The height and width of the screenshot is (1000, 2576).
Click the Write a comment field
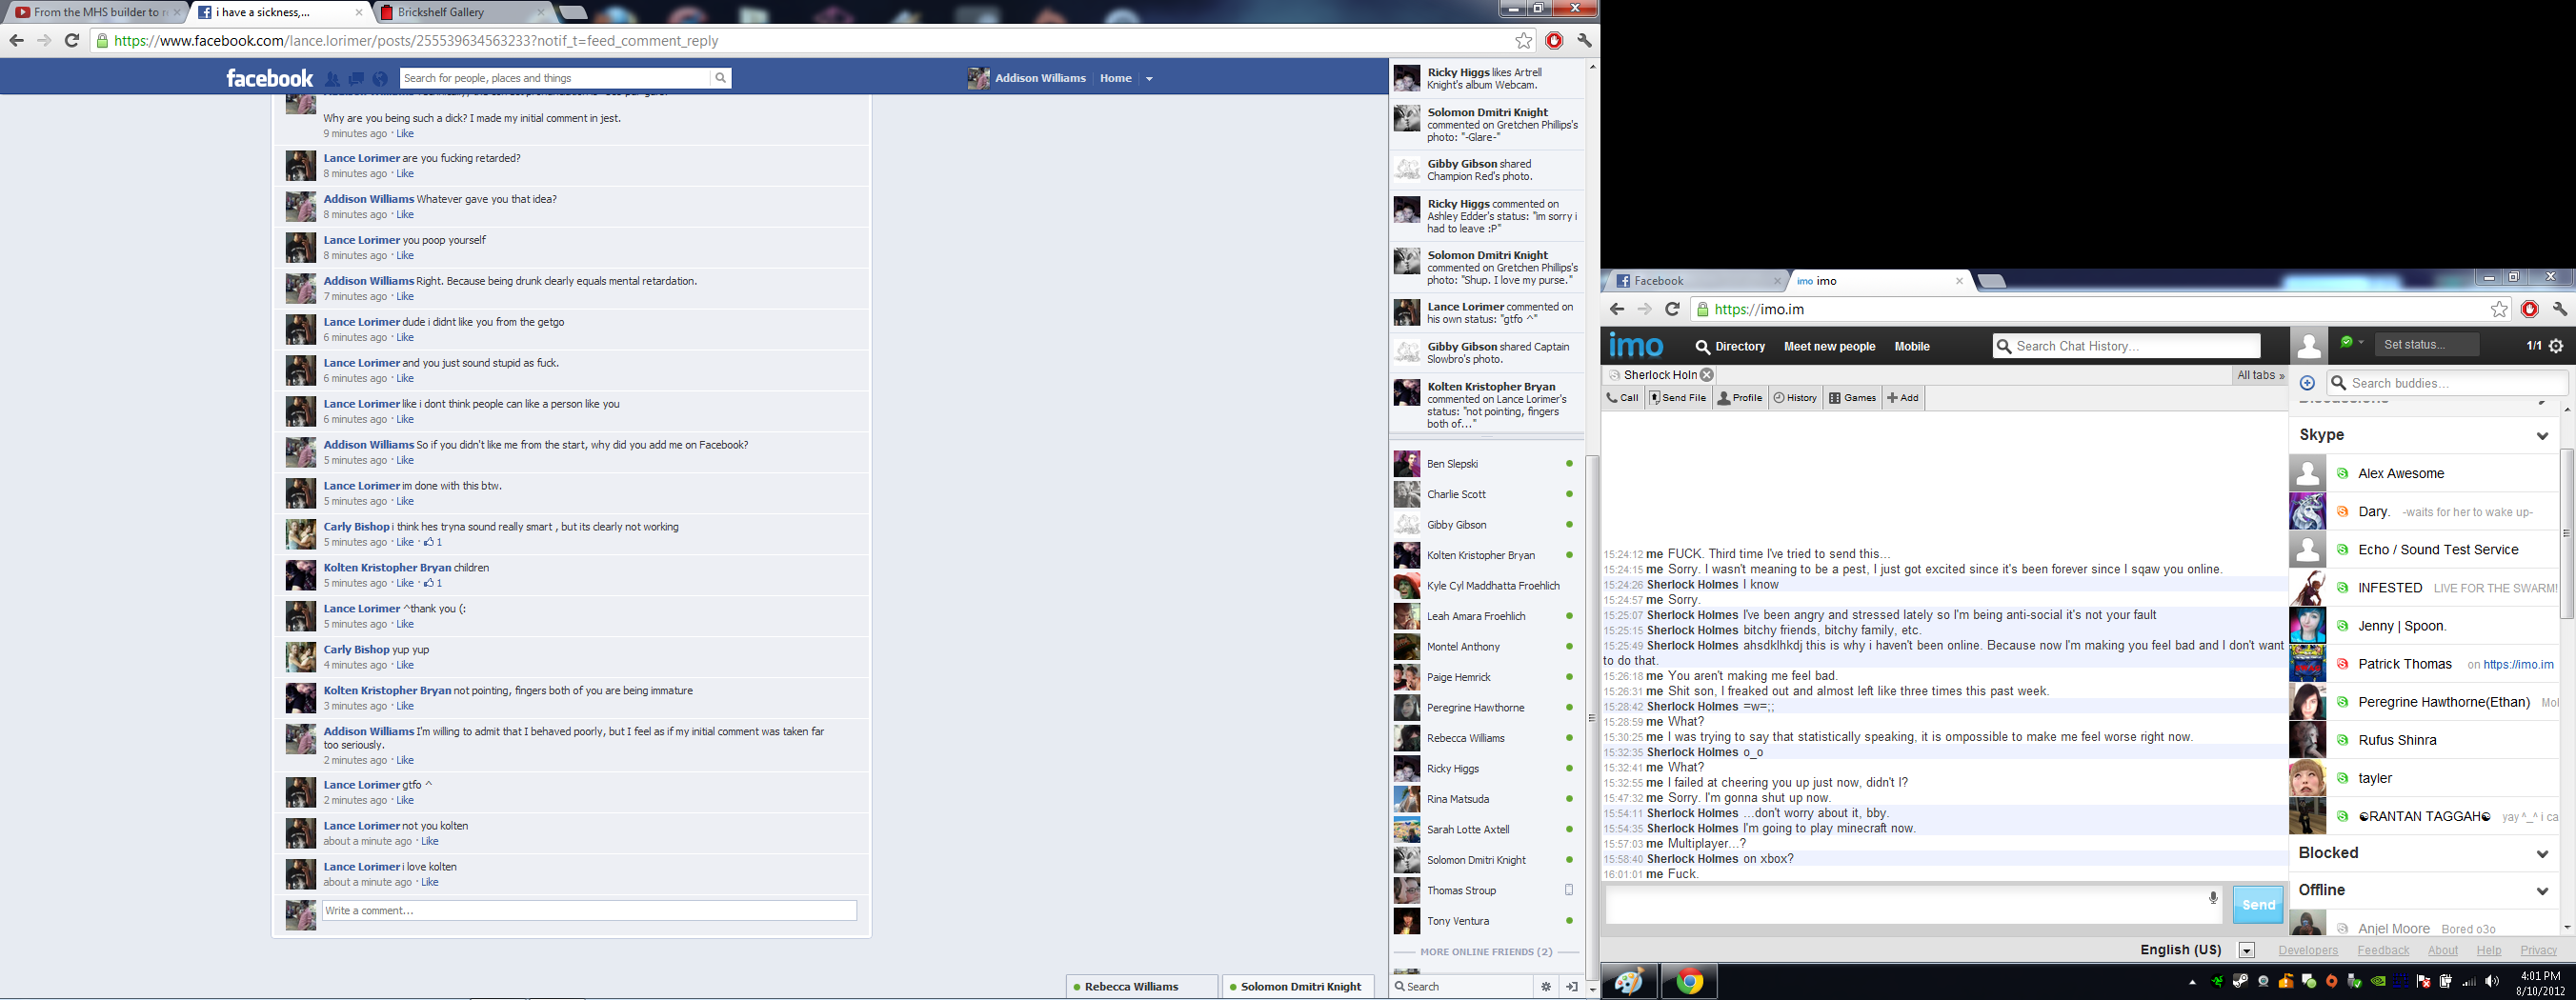tap(589, 911)
